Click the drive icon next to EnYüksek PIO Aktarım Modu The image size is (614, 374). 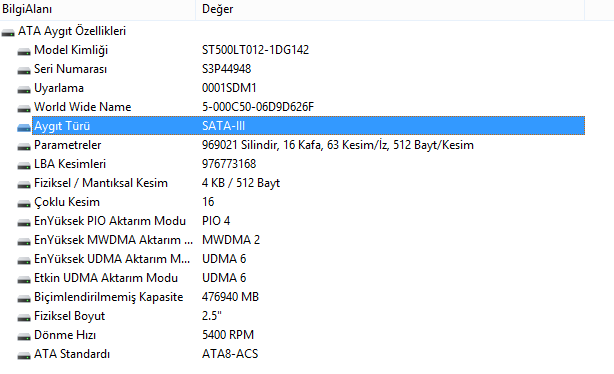[x=24, y=222]
